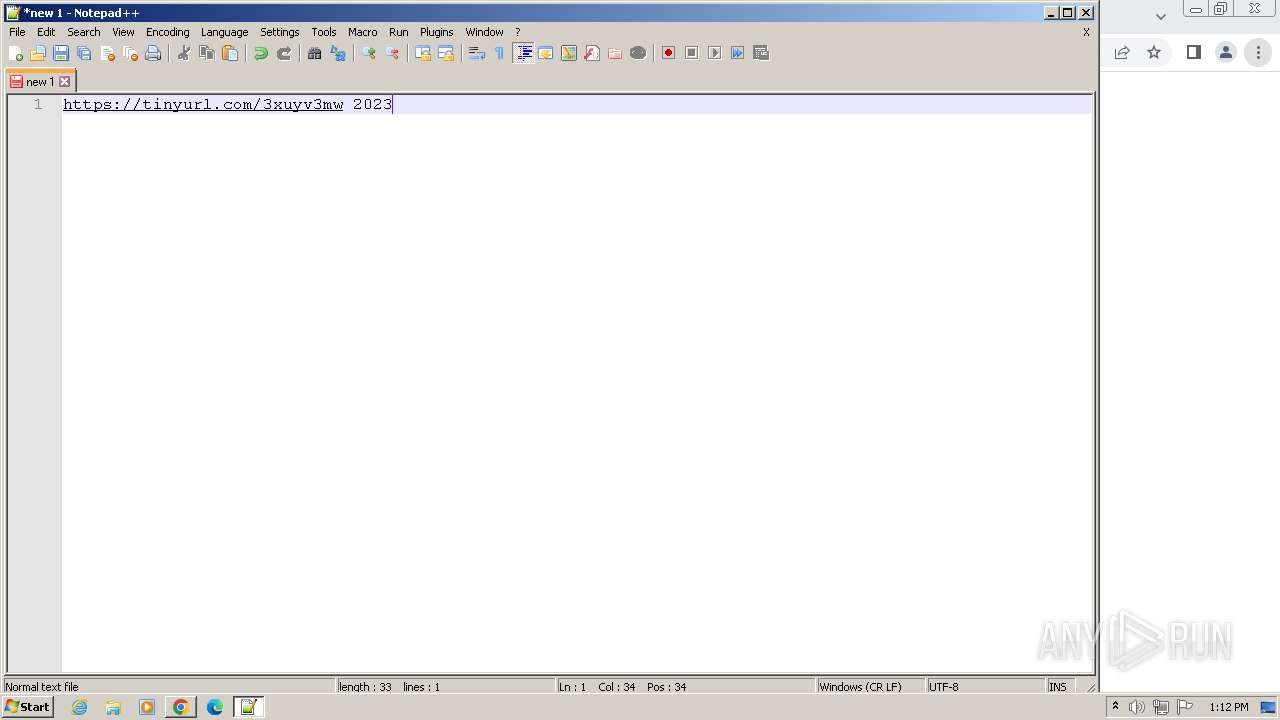Screen dimensions: 1280x720
Task: Start macro recording with red button
Action: point(669,53)
